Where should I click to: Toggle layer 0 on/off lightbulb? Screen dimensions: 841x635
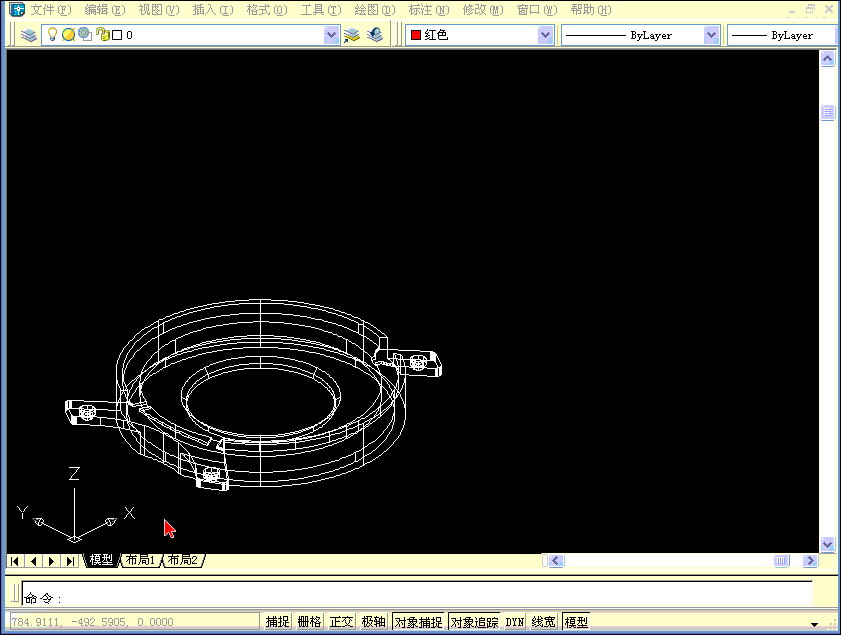(x=52, y=34)
